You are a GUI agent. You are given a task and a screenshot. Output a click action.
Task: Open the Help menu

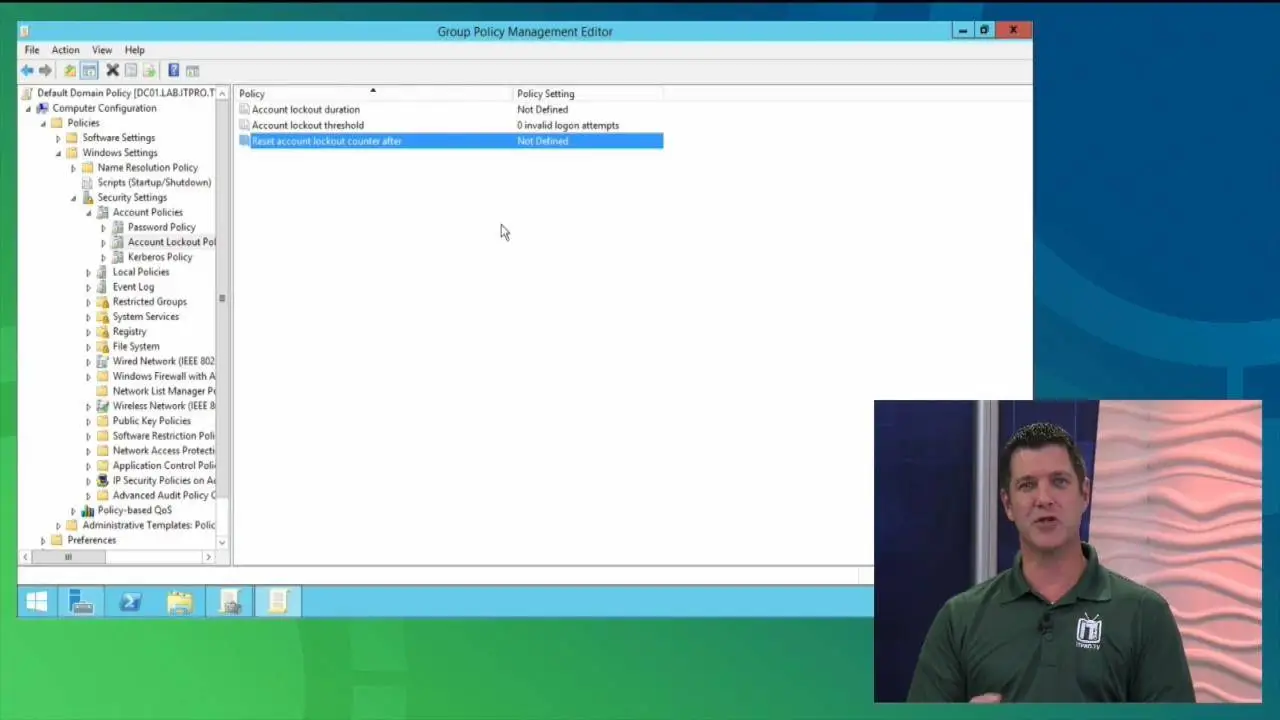tap(134, 50)
